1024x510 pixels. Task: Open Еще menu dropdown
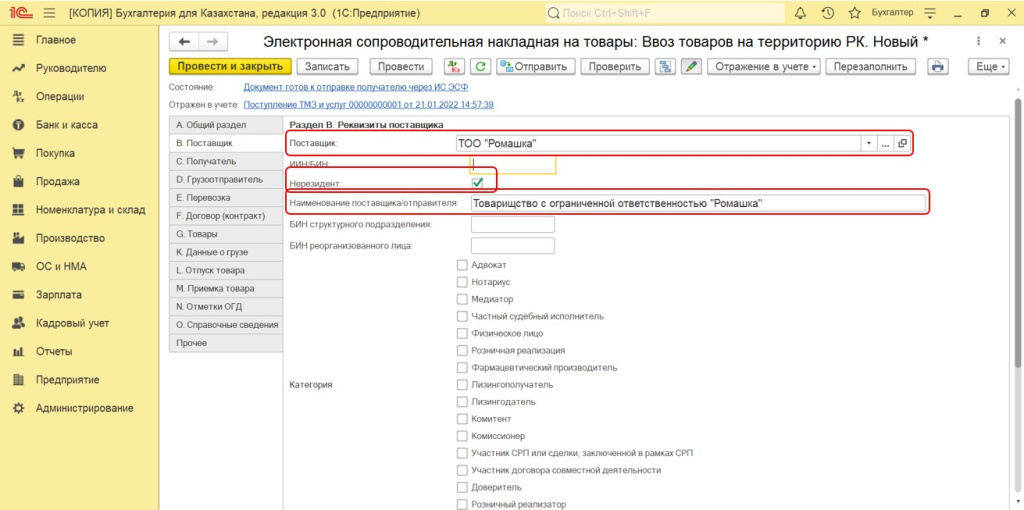coord(989,67)
